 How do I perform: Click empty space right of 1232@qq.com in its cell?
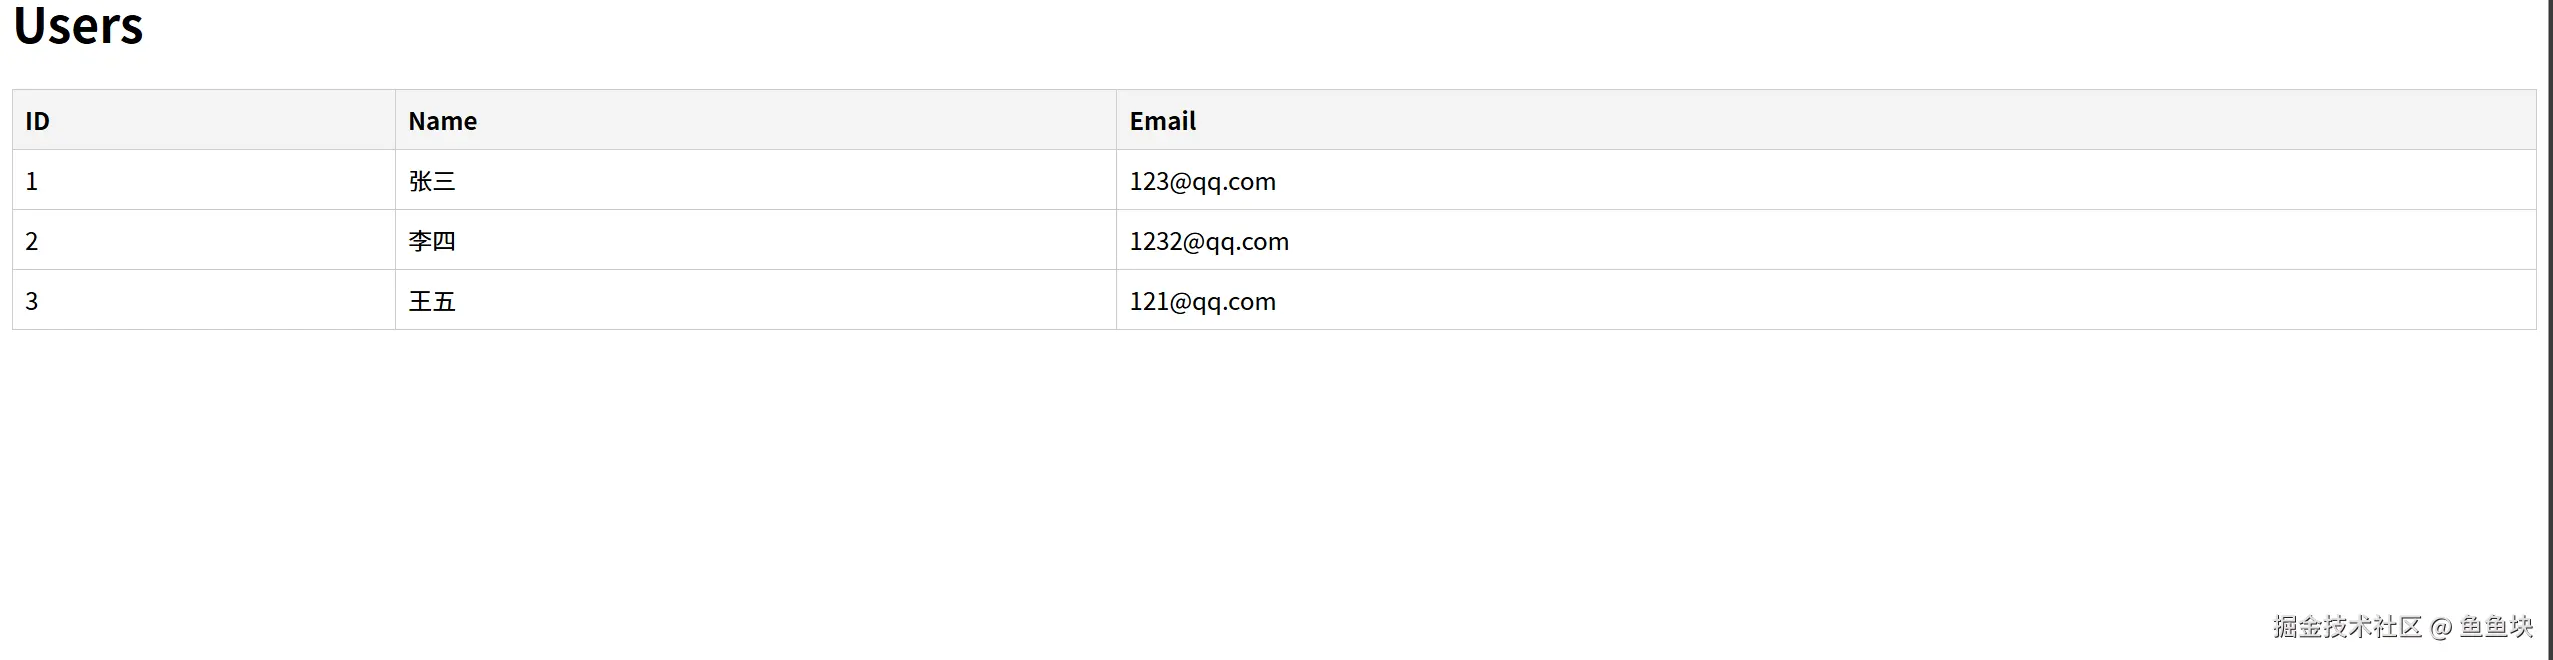(x=1900, y=241)
